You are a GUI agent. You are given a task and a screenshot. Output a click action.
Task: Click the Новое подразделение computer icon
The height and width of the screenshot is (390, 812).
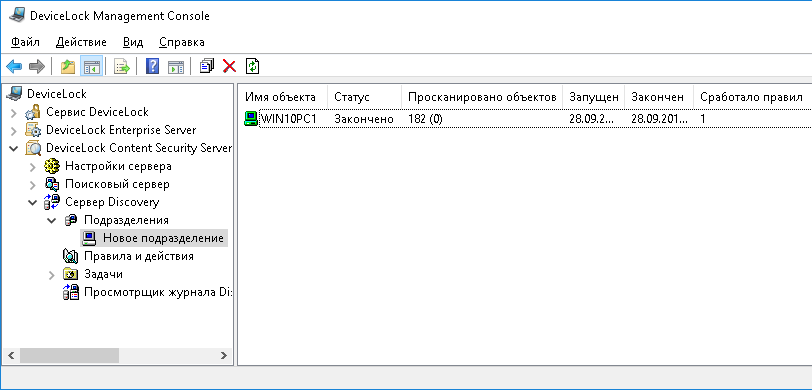pos(90,238)
